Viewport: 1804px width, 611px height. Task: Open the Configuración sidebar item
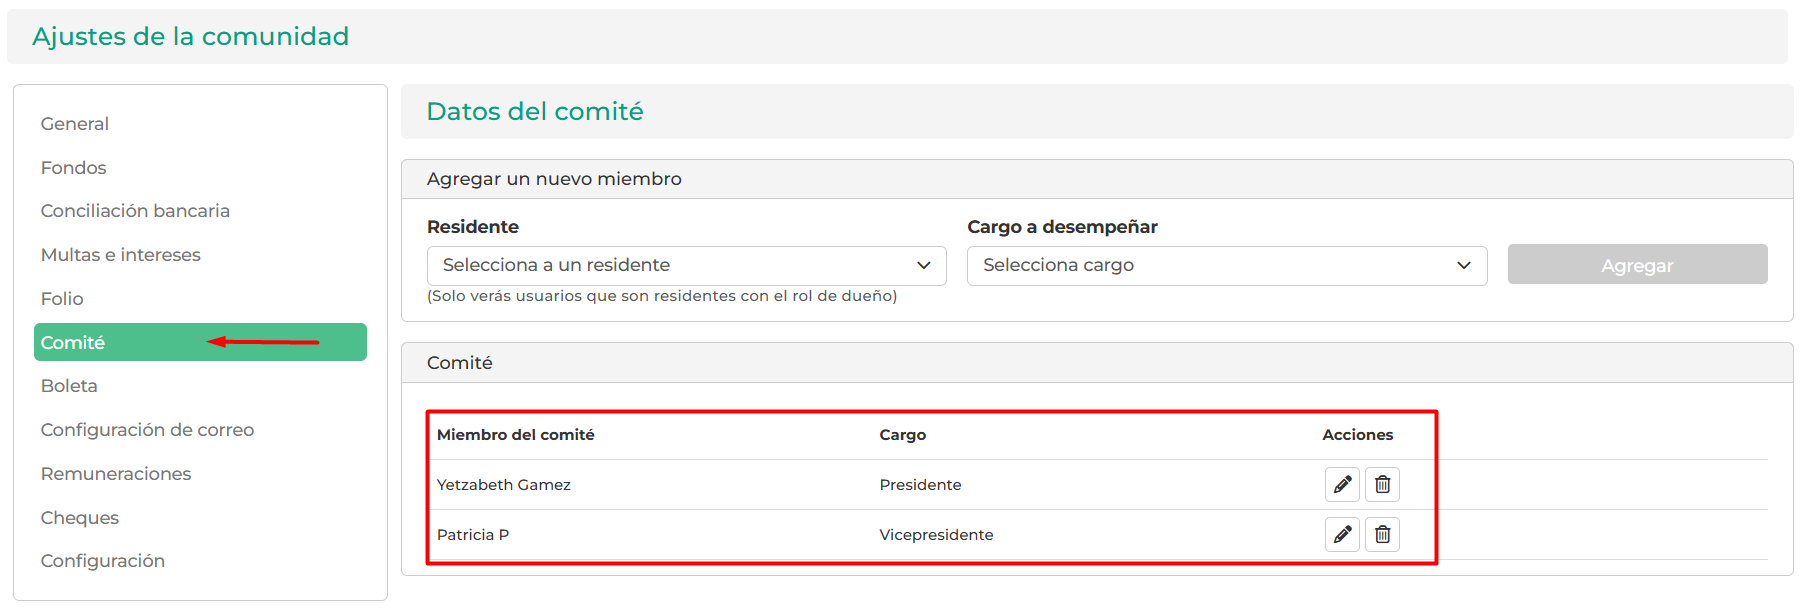coord(103,561)
